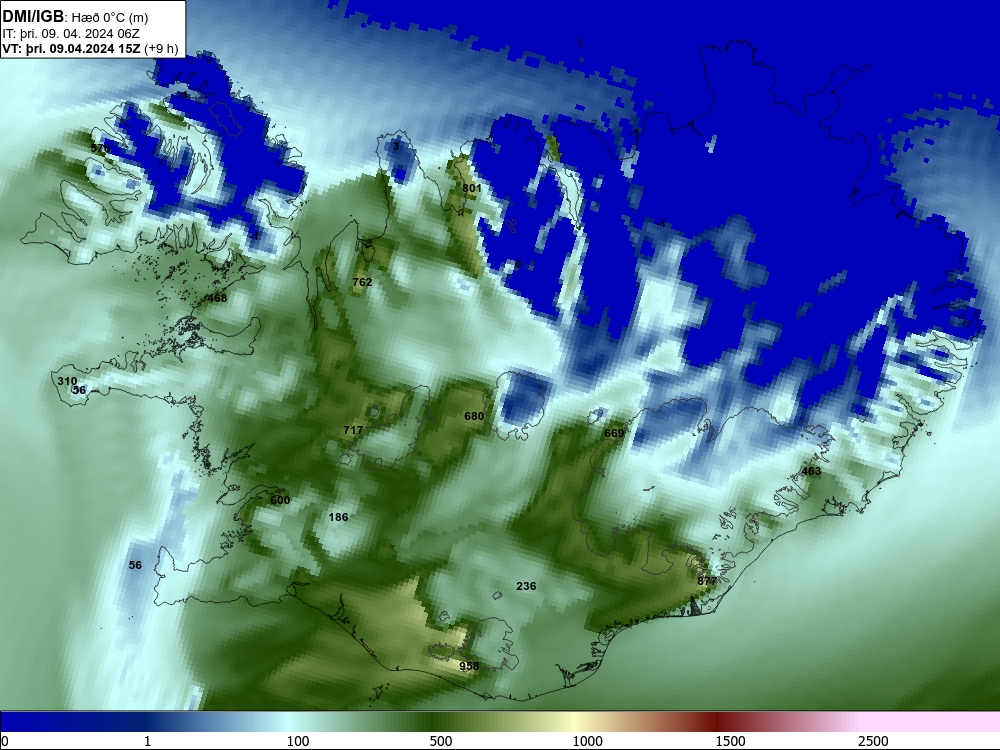Click the 877 height value on the map
1000x750 pixels.
point(707,581)
